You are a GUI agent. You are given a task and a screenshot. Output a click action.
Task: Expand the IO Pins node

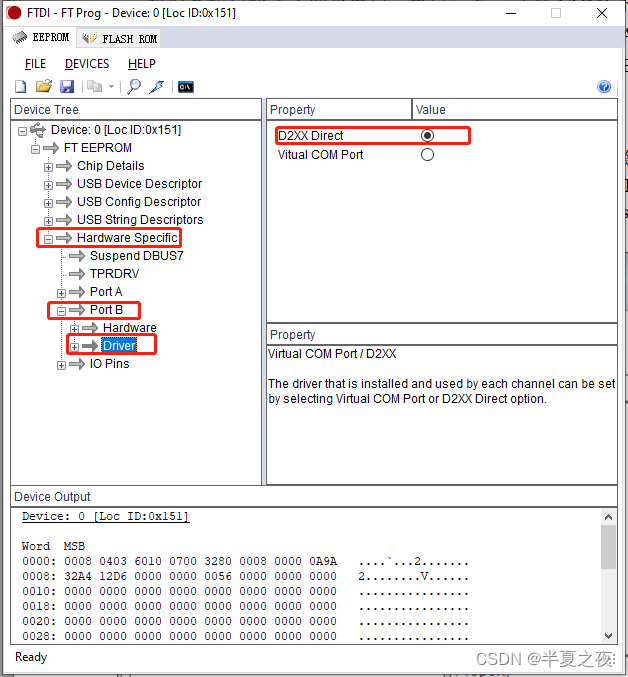point(61,365)
